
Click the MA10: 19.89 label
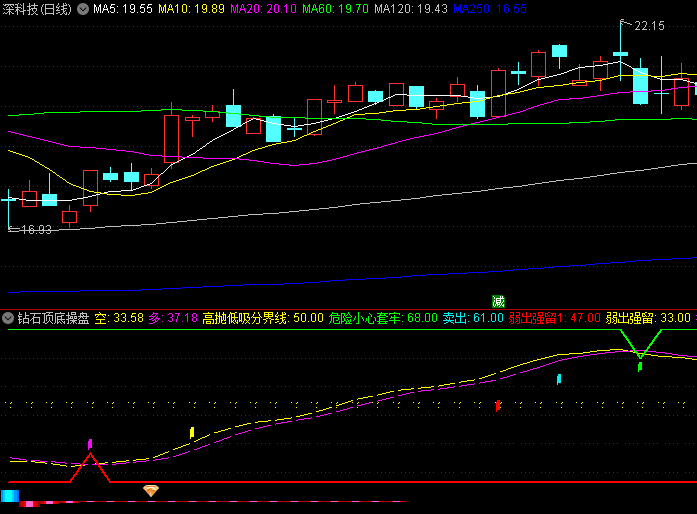click(192, 9)
